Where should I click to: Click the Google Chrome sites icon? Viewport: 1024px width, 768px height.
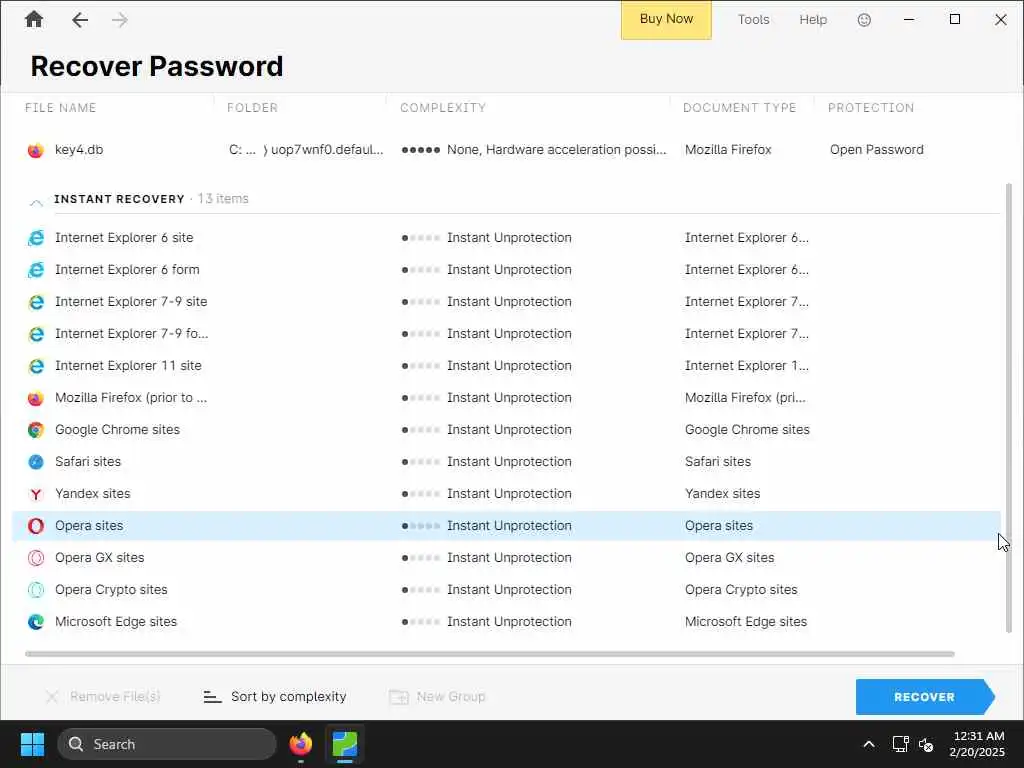coord(36,430)
